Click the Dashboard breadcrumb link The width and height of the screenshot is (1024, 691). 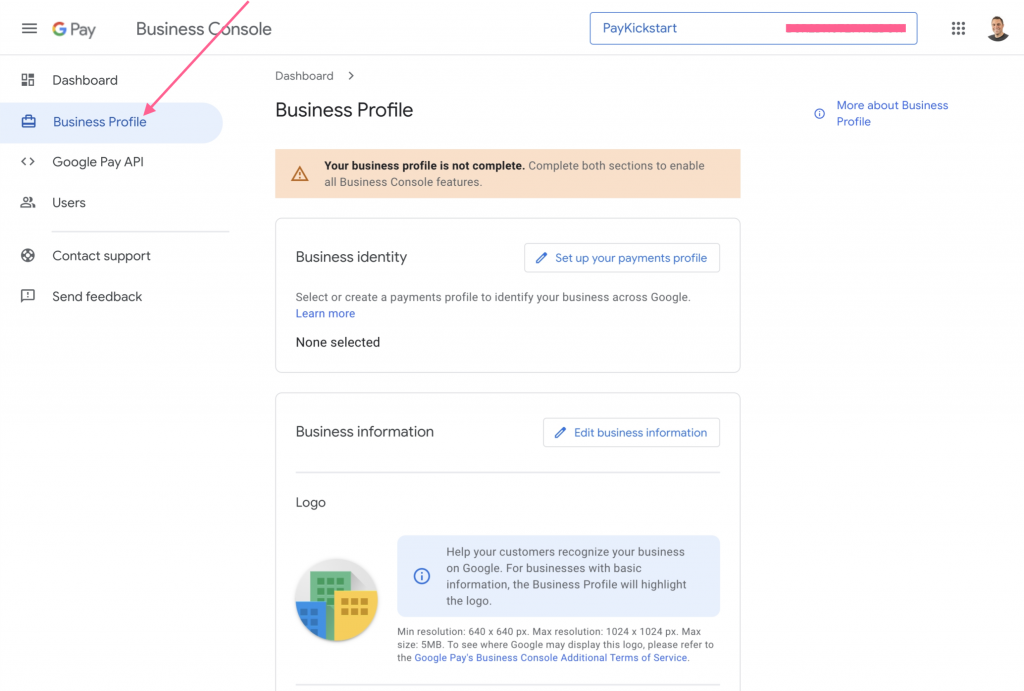pyautogui.click(x=304, y=76)
